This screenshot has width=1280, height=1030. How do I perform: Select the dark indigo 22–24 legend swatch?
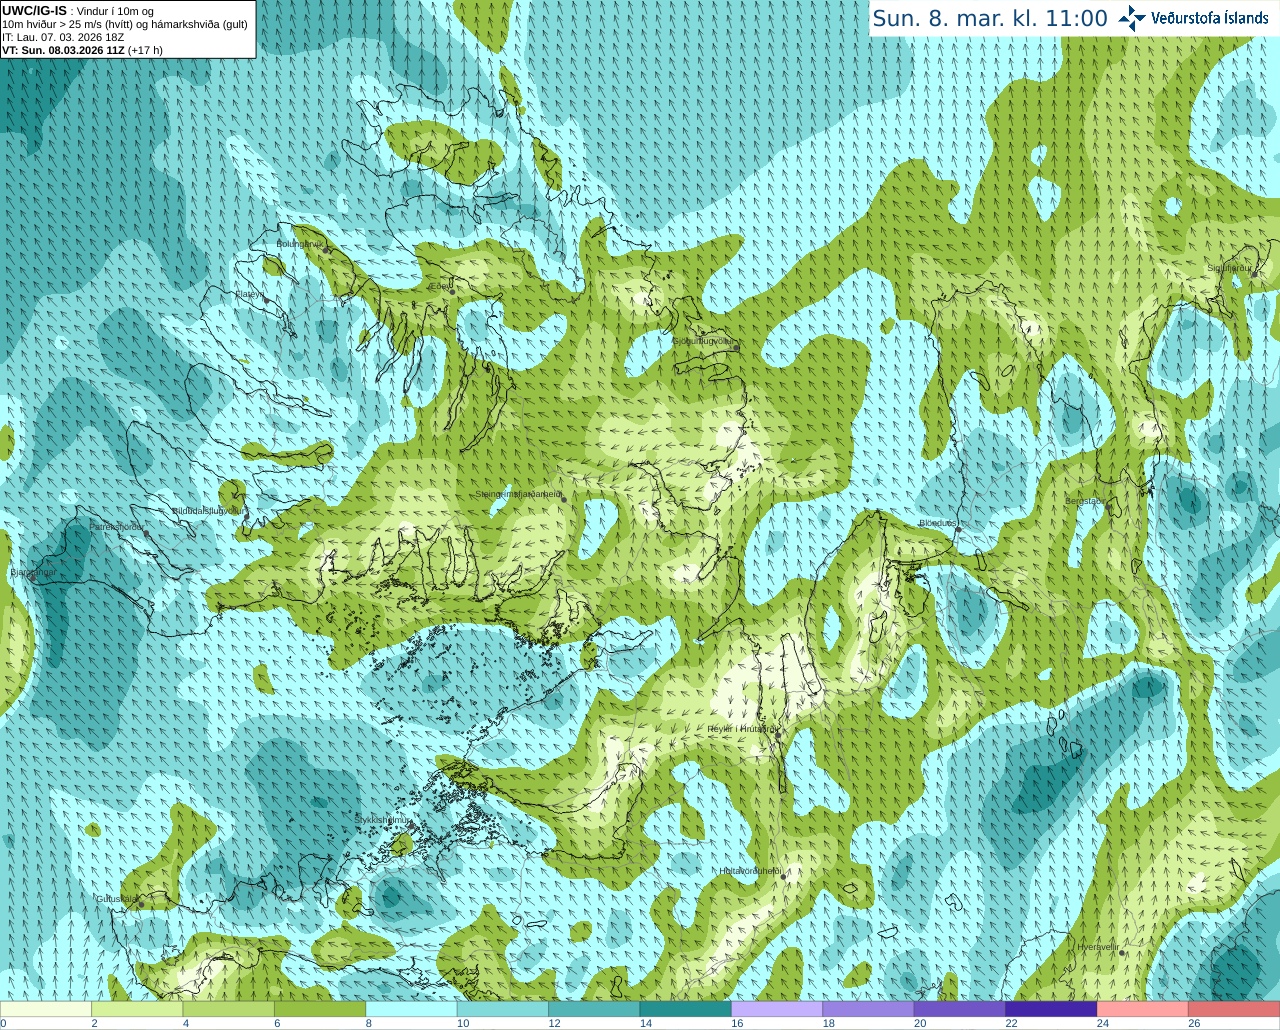click(x=1051, y=1009)
